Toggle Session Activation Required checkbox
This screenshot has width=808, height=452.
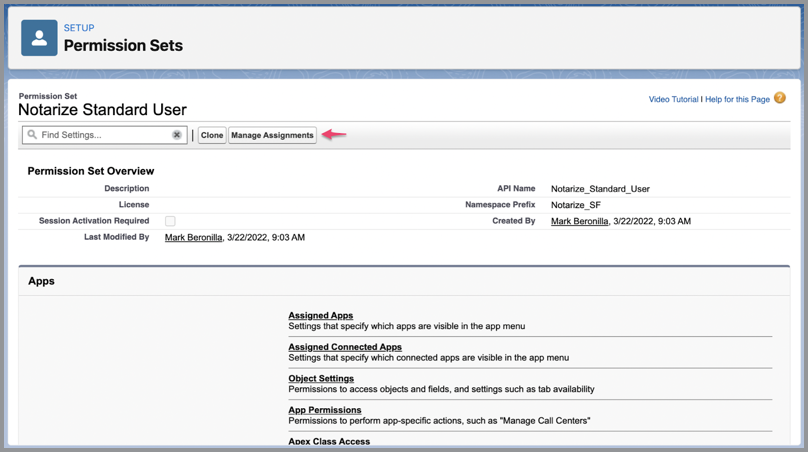(170, 221)
